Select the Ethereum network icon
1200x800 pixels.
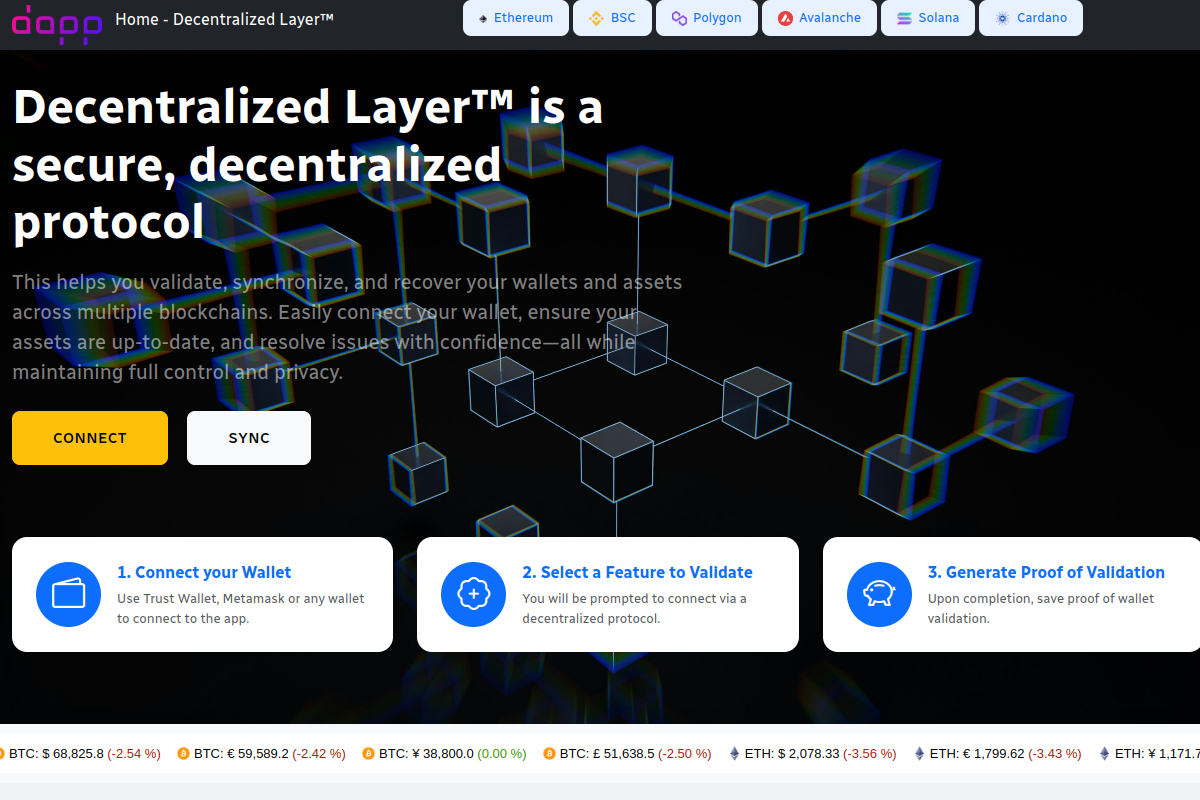(481, 17)
